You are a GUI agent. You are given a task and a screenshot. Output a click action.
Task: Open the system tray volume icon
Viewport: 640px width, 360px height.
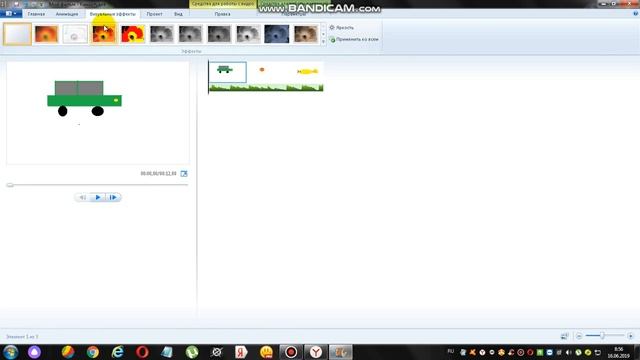point(569,352)
